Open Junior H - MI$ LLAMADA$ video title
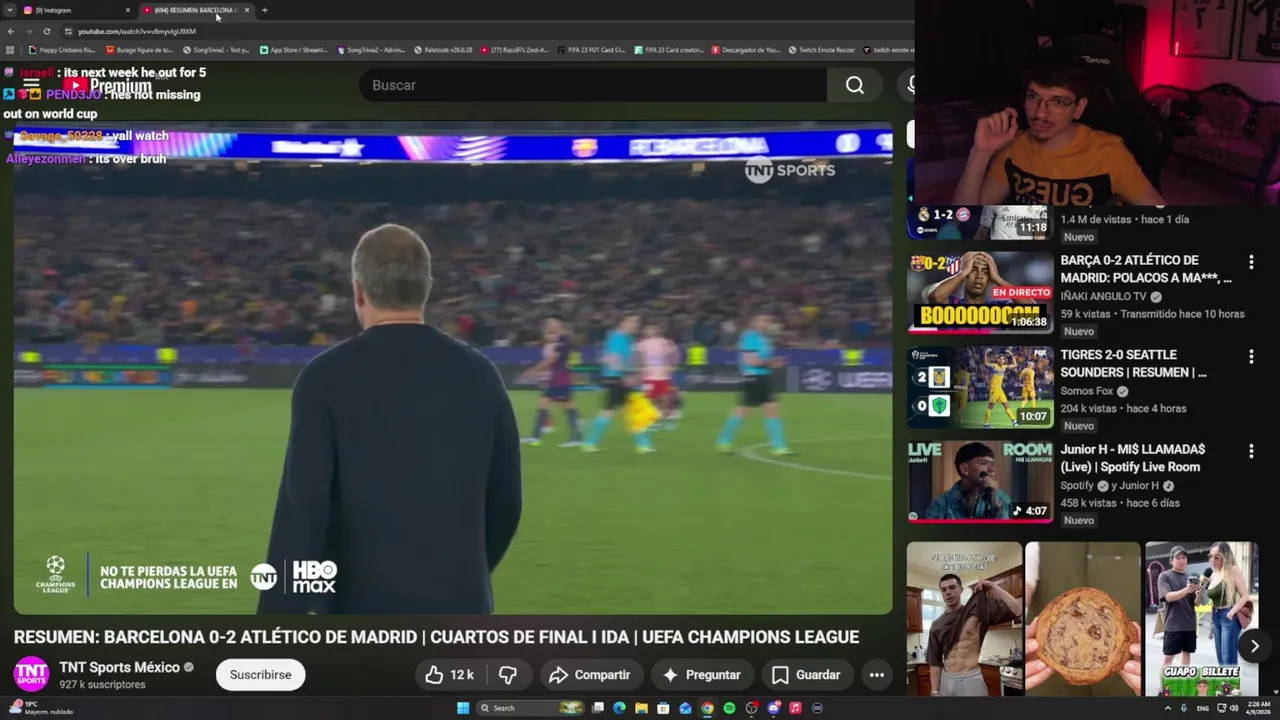The height and width of the screenshot is (720, 1280). coord(1133,458)
